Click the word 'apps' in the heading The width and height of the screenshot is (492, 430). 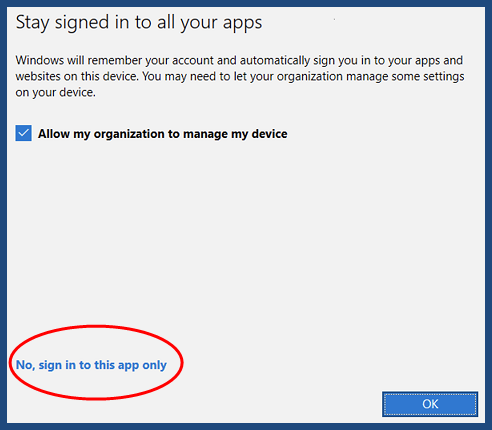(242, 24)
